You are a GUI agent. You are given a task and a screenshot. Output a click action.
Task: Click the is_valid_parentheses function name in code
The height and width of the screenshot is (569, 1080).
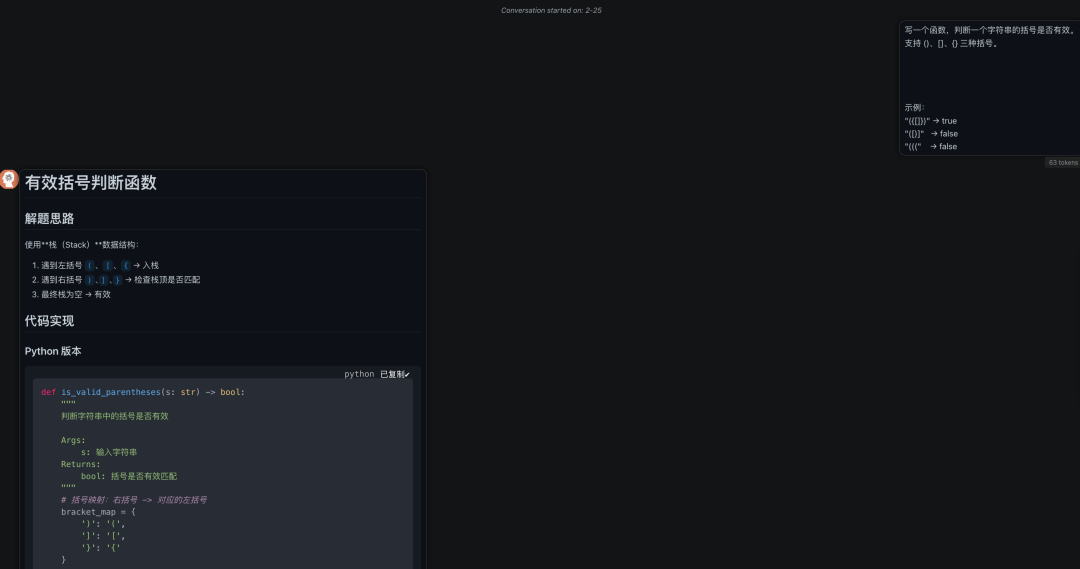click(110, 392)
